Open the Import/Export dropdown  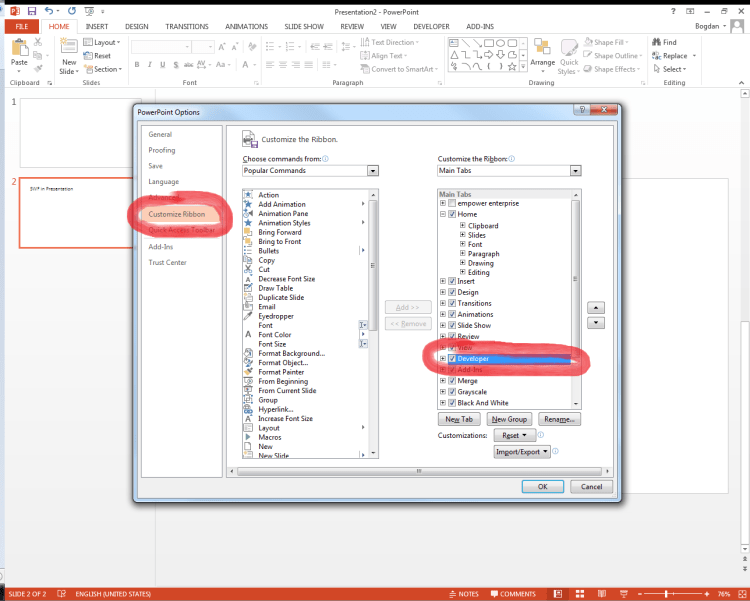[x=522, y=452]
